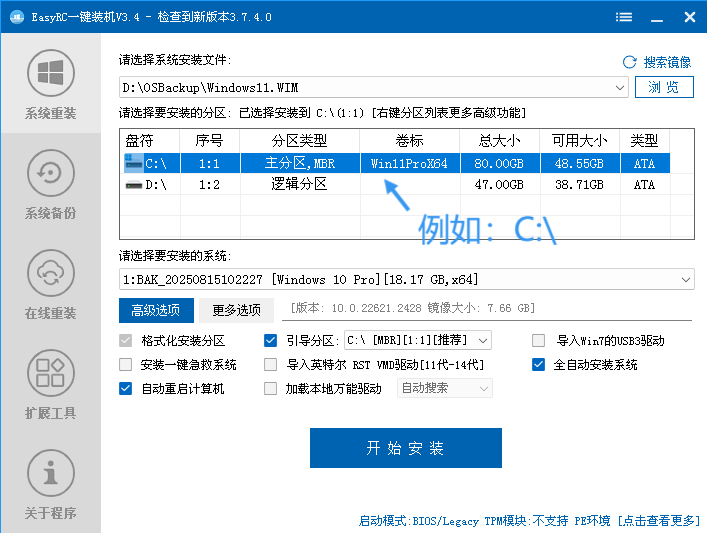707x533 pixels.
Task: Open the 在线重装 (online reinstall) cloud icon
Action: (x=50, y=273)
